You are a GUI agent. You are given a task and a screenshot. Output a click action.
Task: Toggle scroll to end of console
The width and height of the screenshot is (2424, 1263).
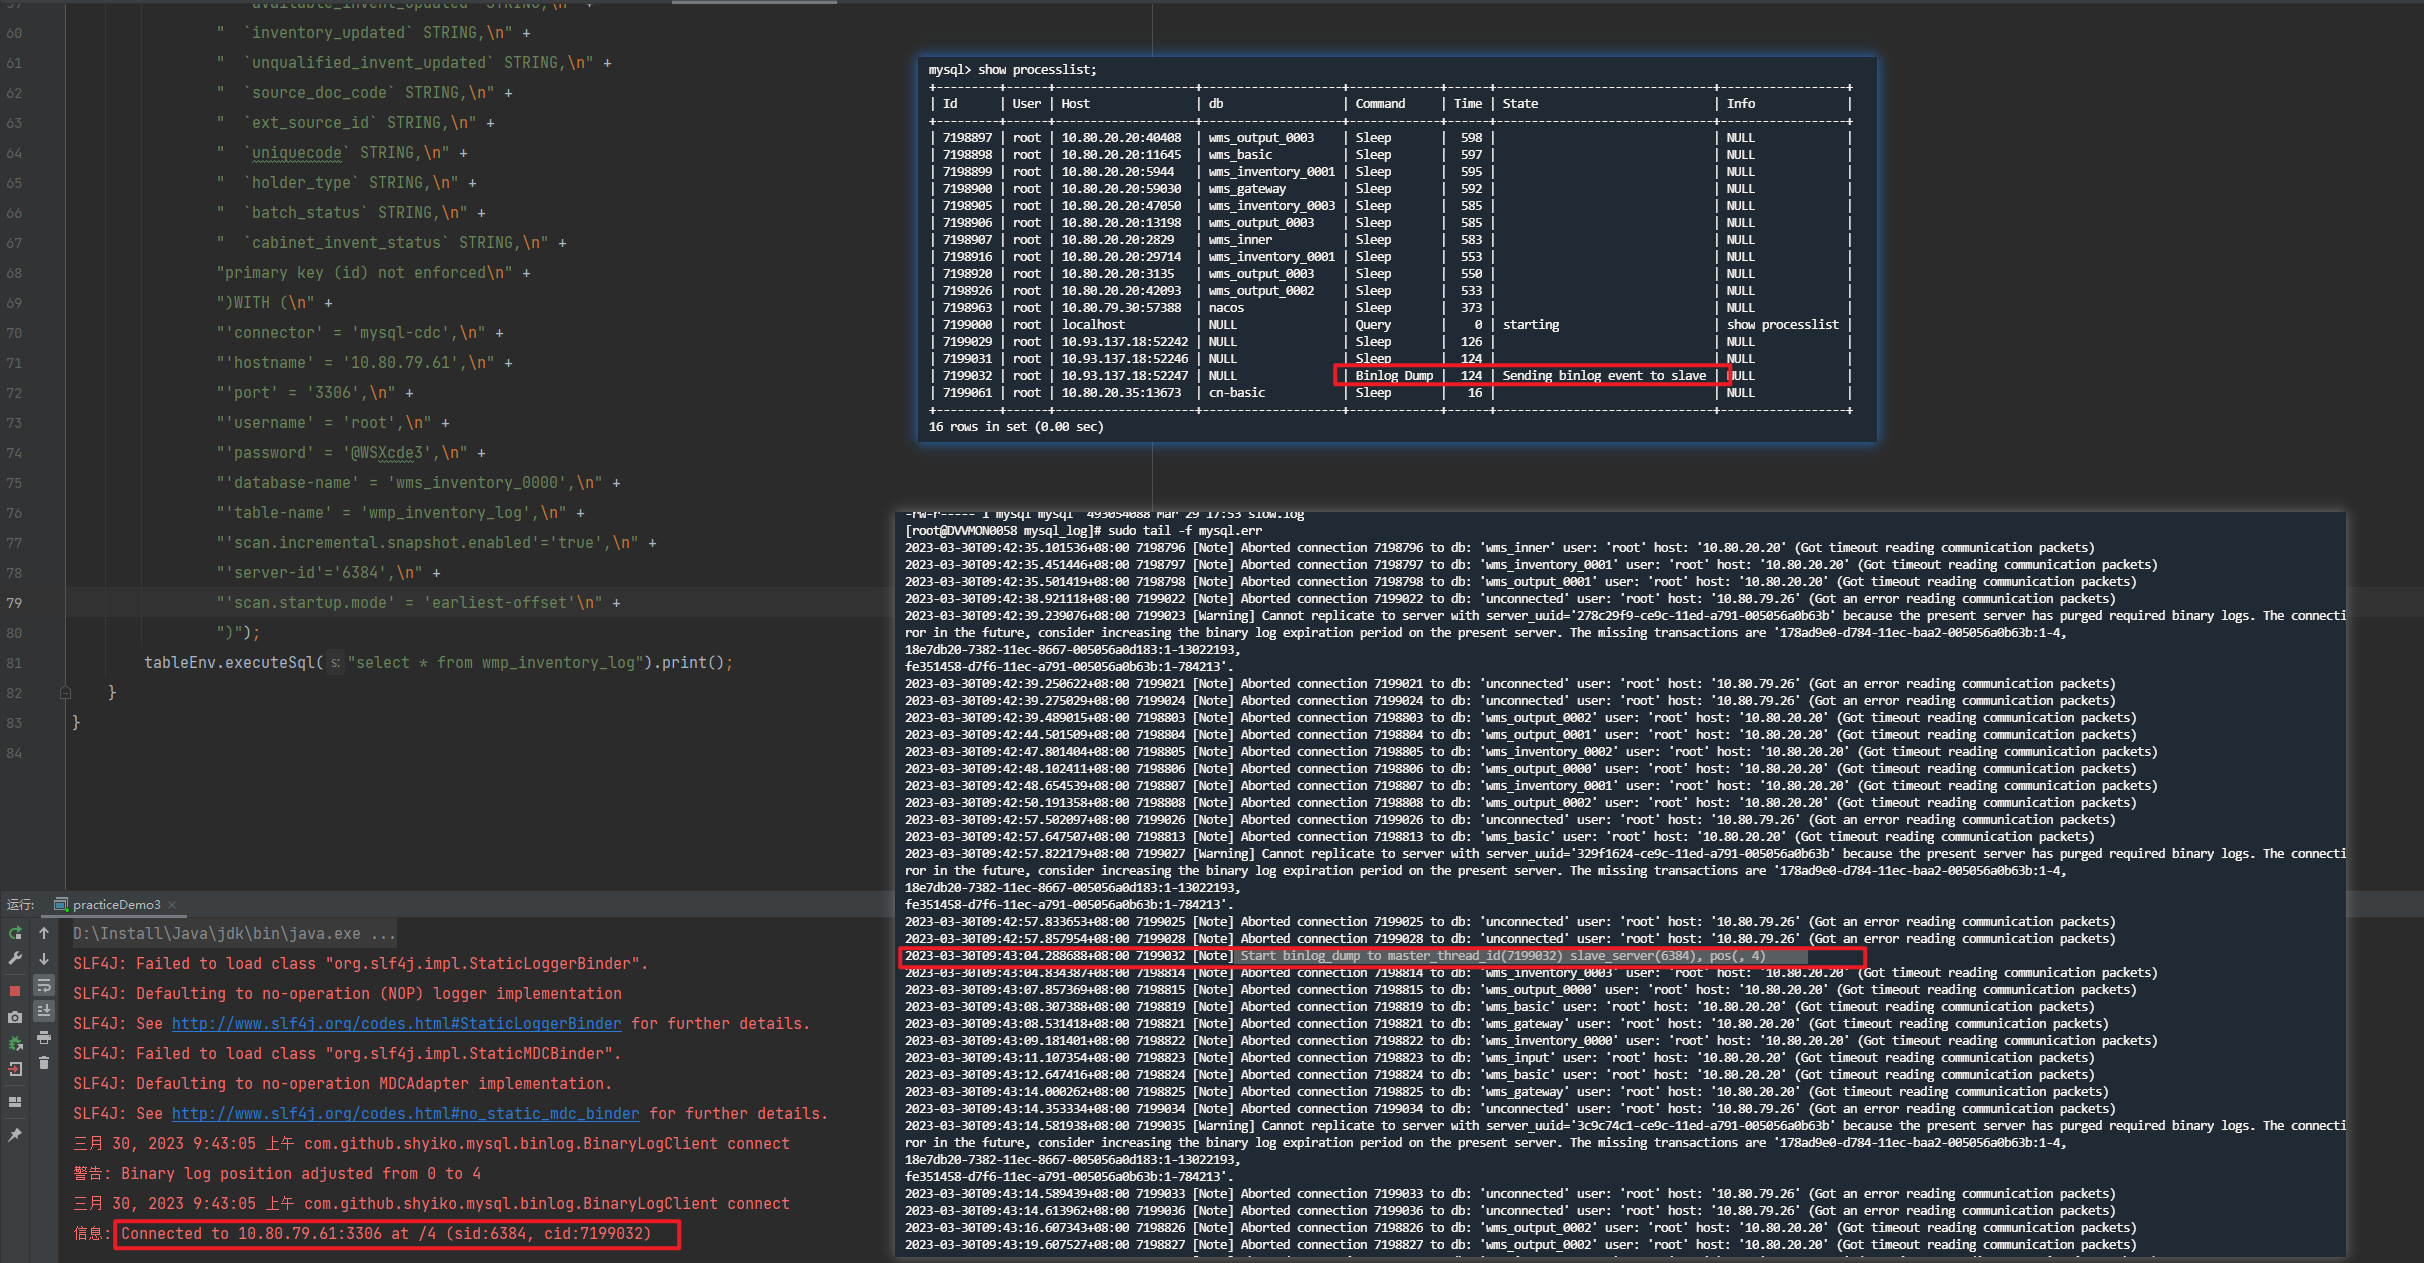[44, 1011]
